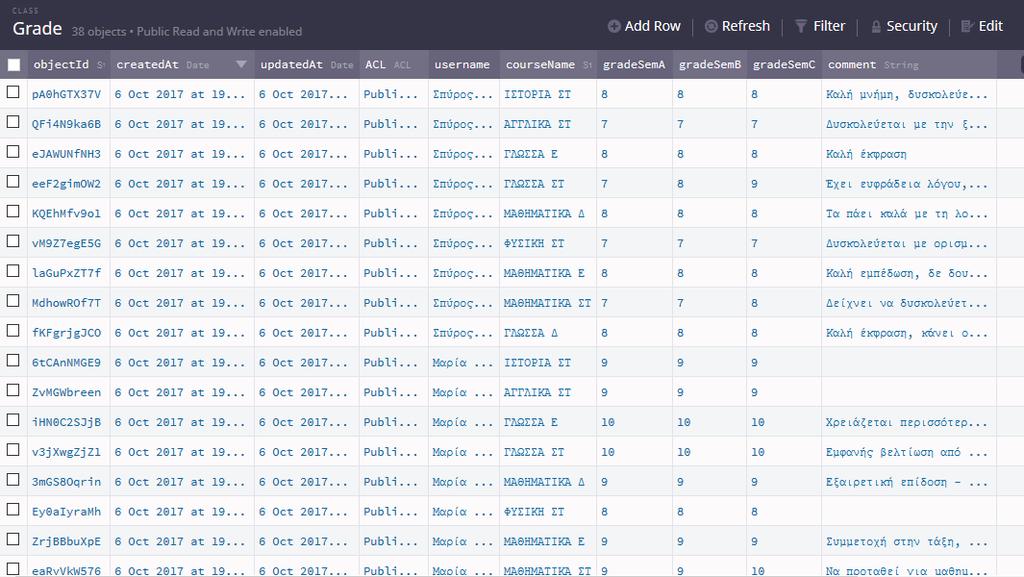Click the gradeSemC column header

[784, 65]
